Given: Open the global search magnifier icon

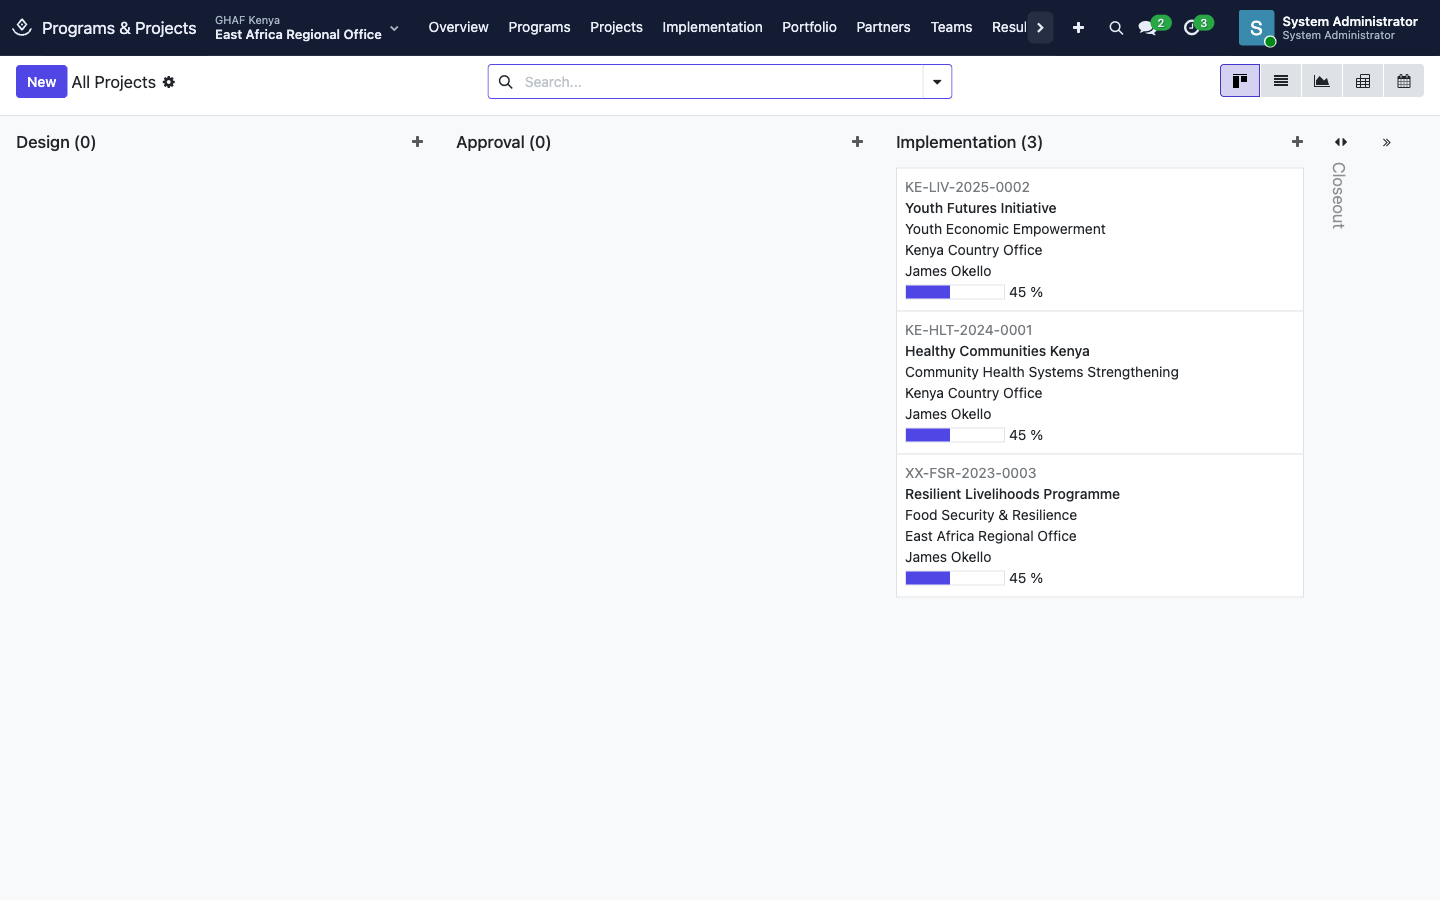Looking at the screenshot, I should (1116, 28).
